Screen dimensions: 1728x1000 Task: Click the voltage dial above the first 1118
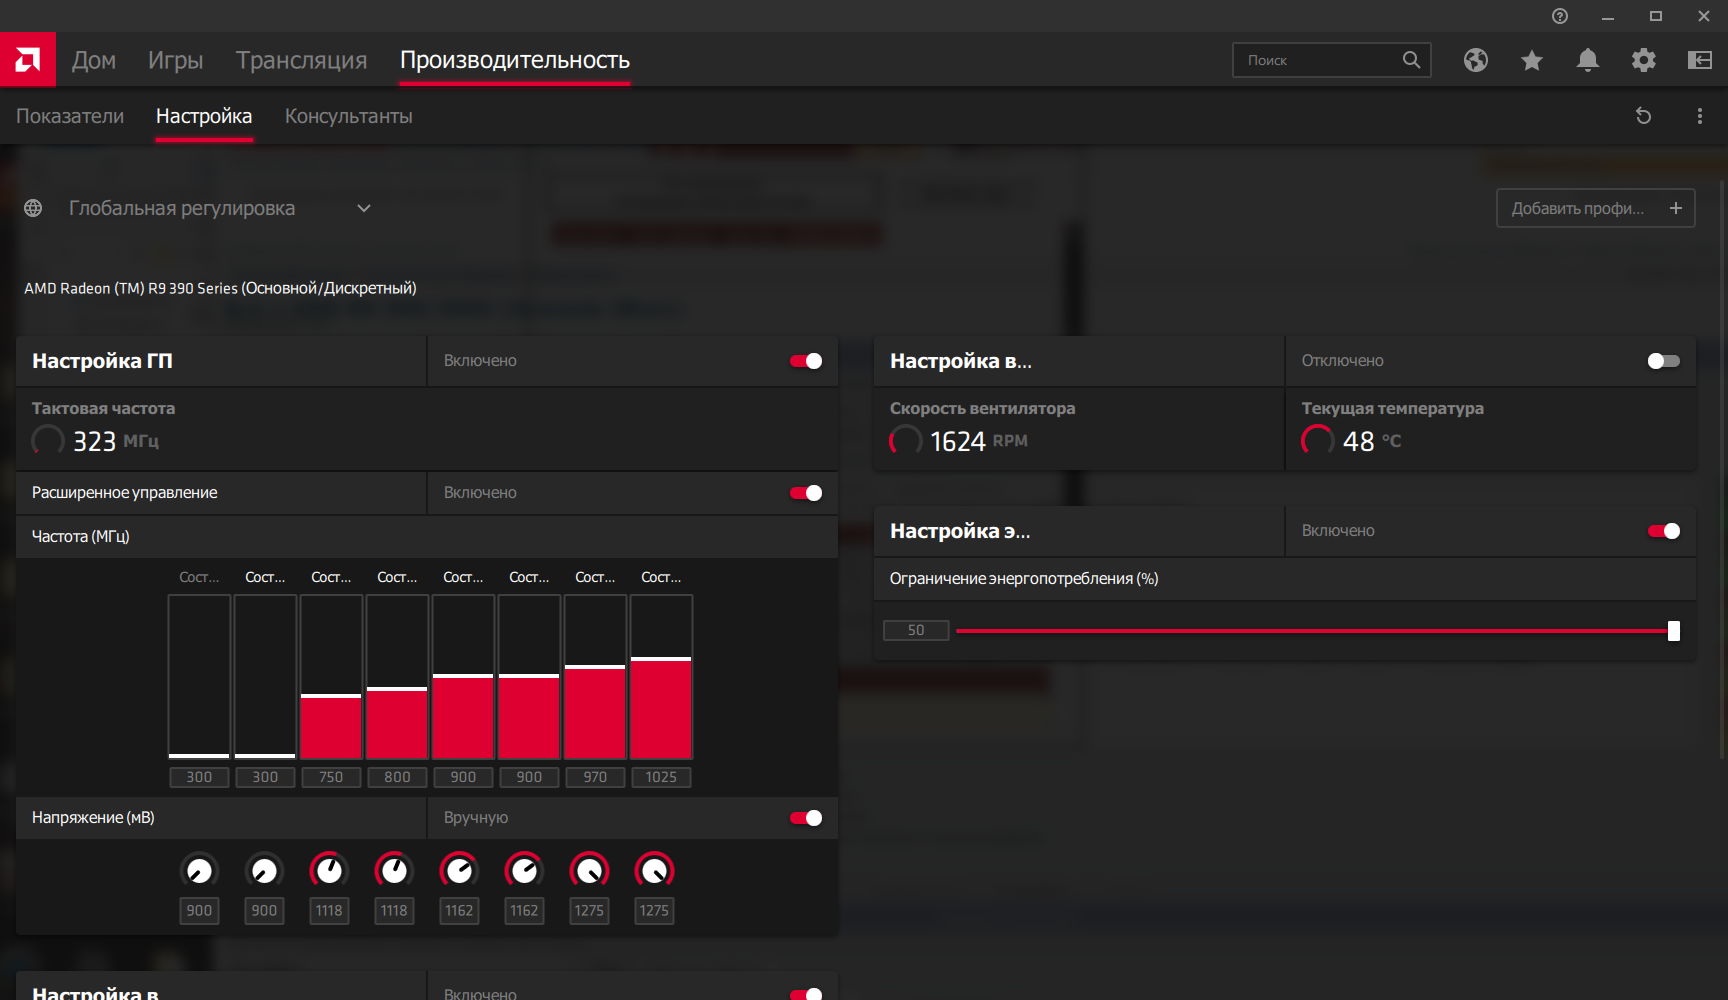coord(329,871)
